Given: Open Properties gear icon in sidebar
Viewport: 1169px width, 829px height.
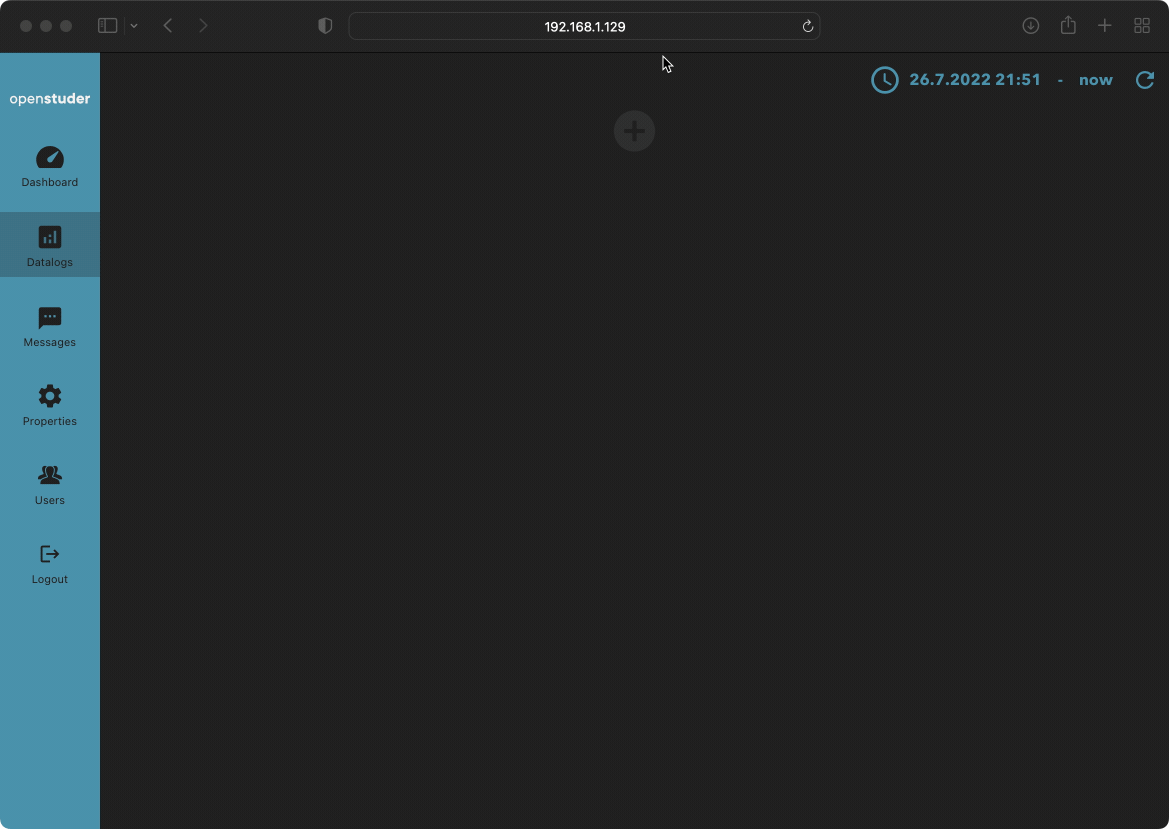Looking at the screenshot, I should click(49, 396).
